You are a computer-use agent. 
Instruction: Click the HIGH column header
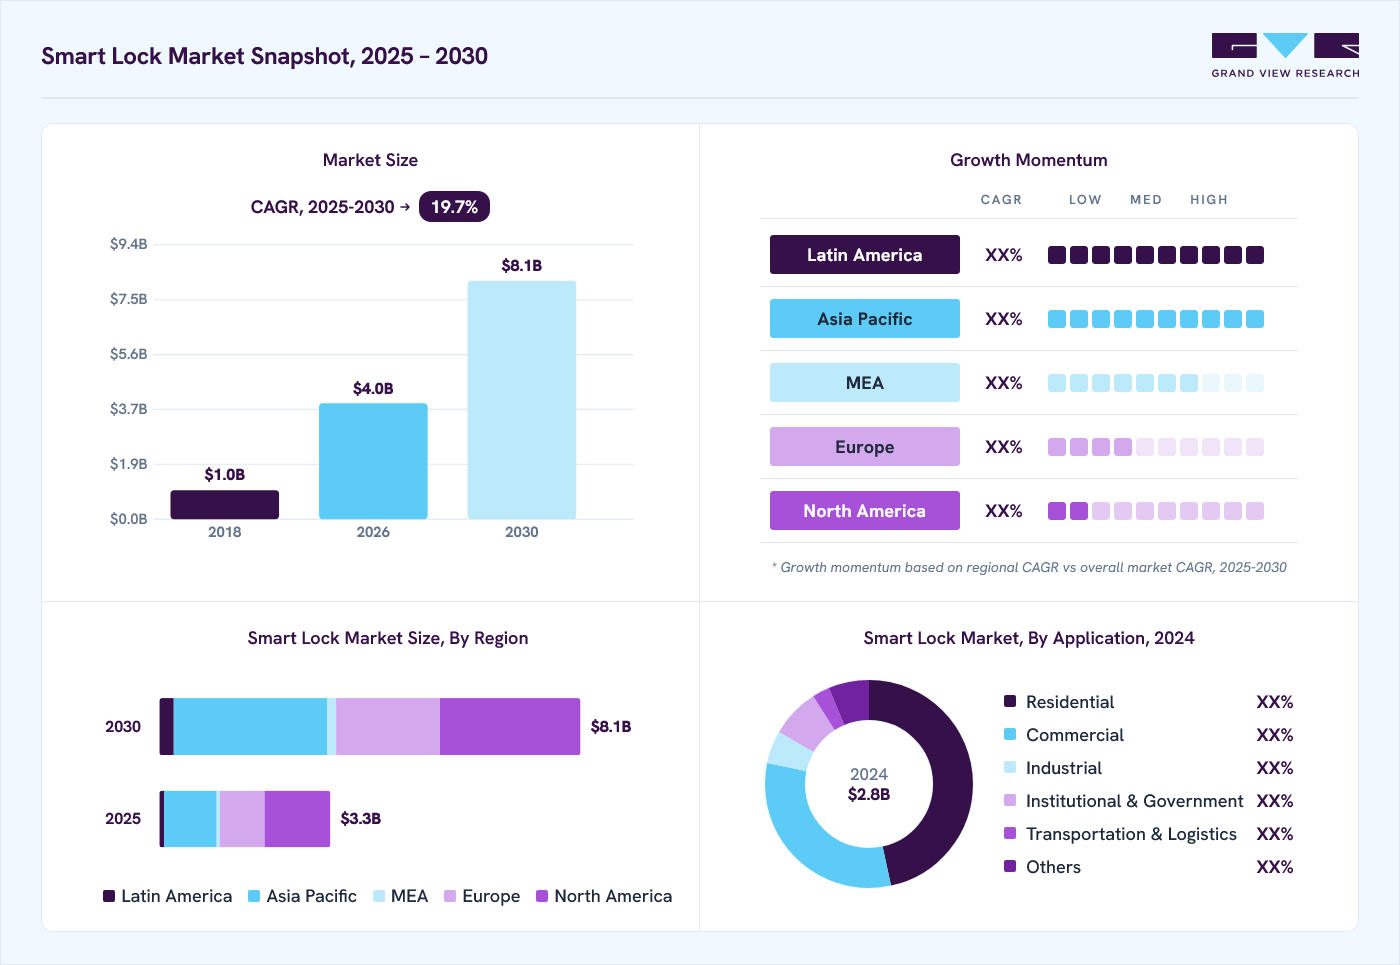click(1209, 200)
